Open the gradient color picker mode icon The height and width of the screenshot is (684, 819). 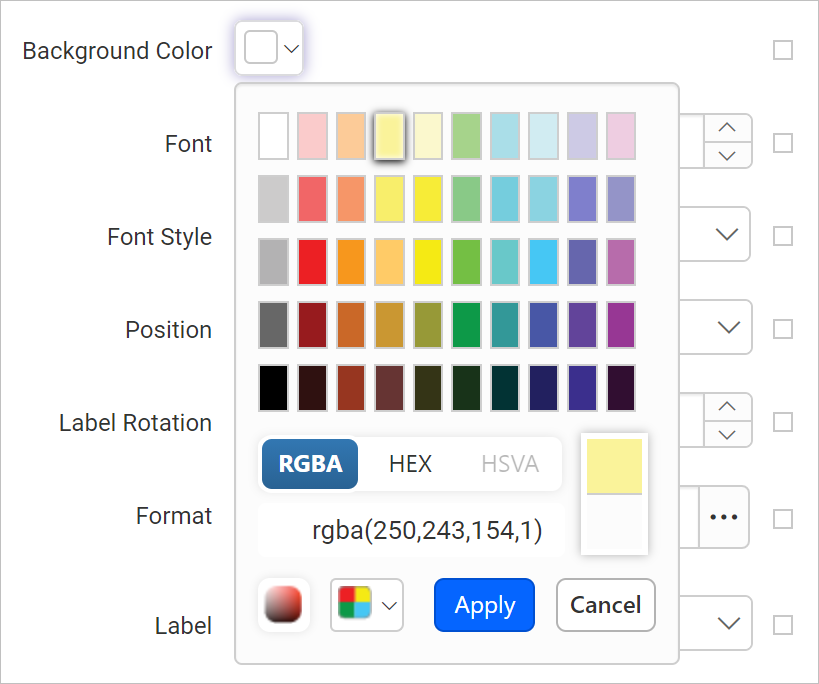pos(284,605)
